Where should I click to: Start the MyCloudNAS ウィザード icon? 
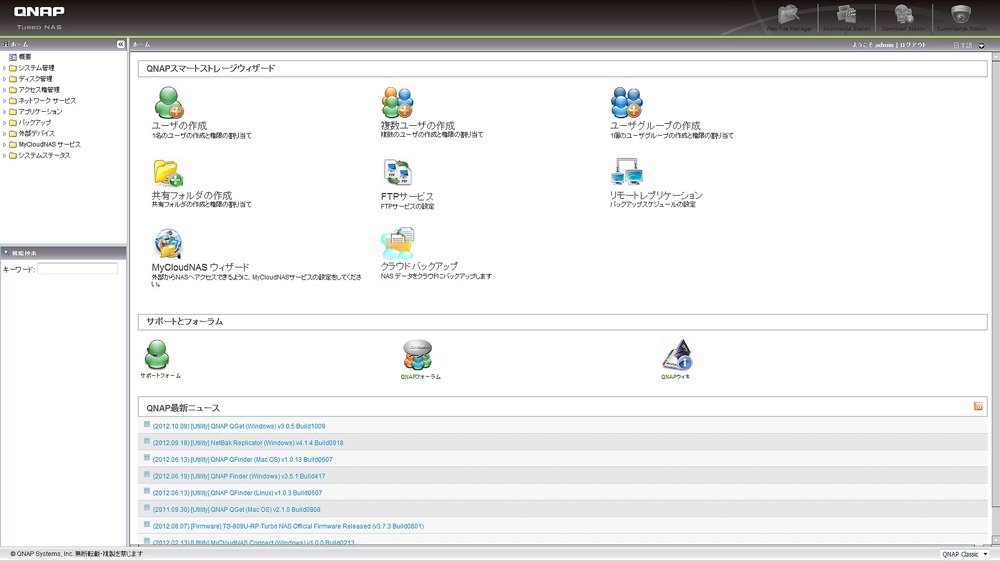(x=168, y=244)
